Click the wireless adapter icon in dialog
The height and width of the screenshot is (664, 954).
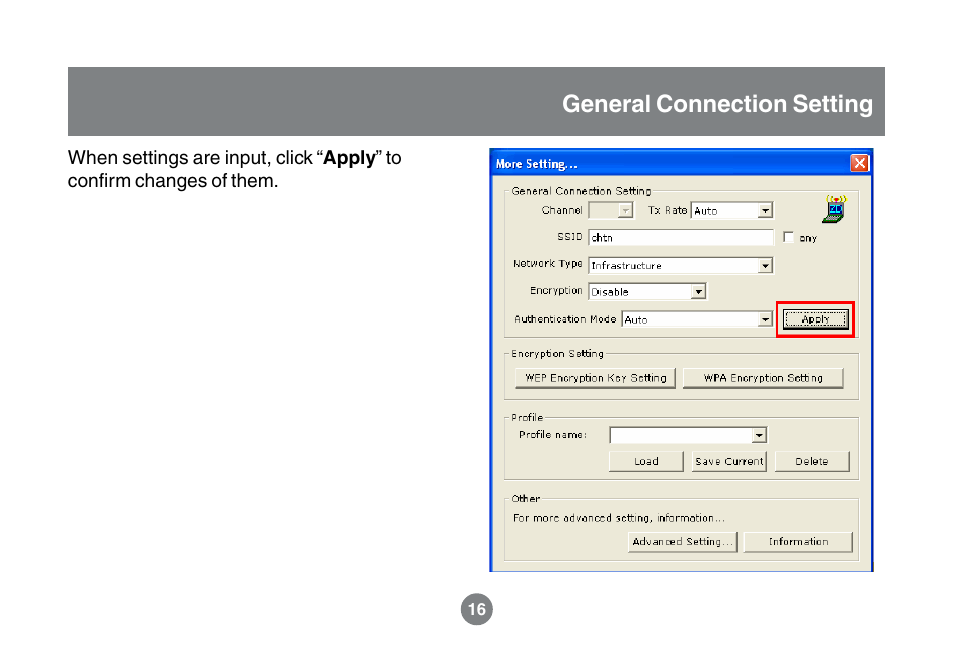click(x=835, y=209)
